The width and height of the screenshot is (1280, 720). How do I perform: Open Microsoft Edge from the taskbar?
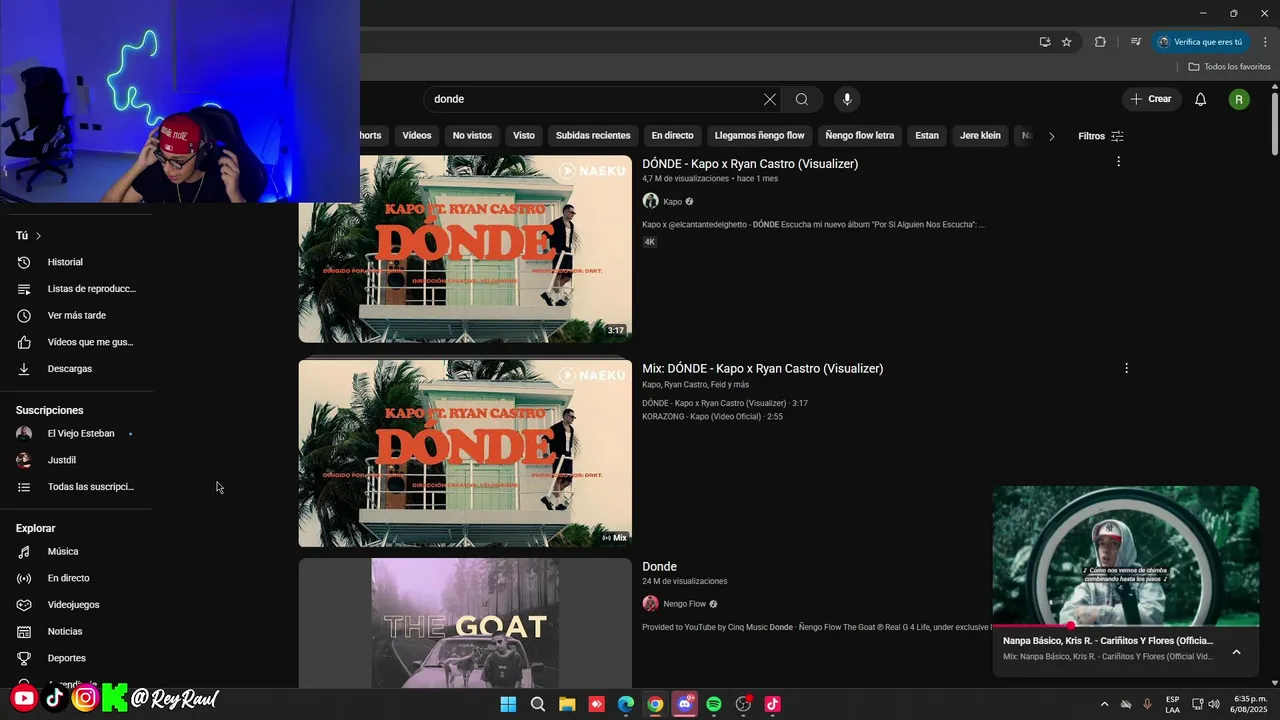(x=626, y=704)
